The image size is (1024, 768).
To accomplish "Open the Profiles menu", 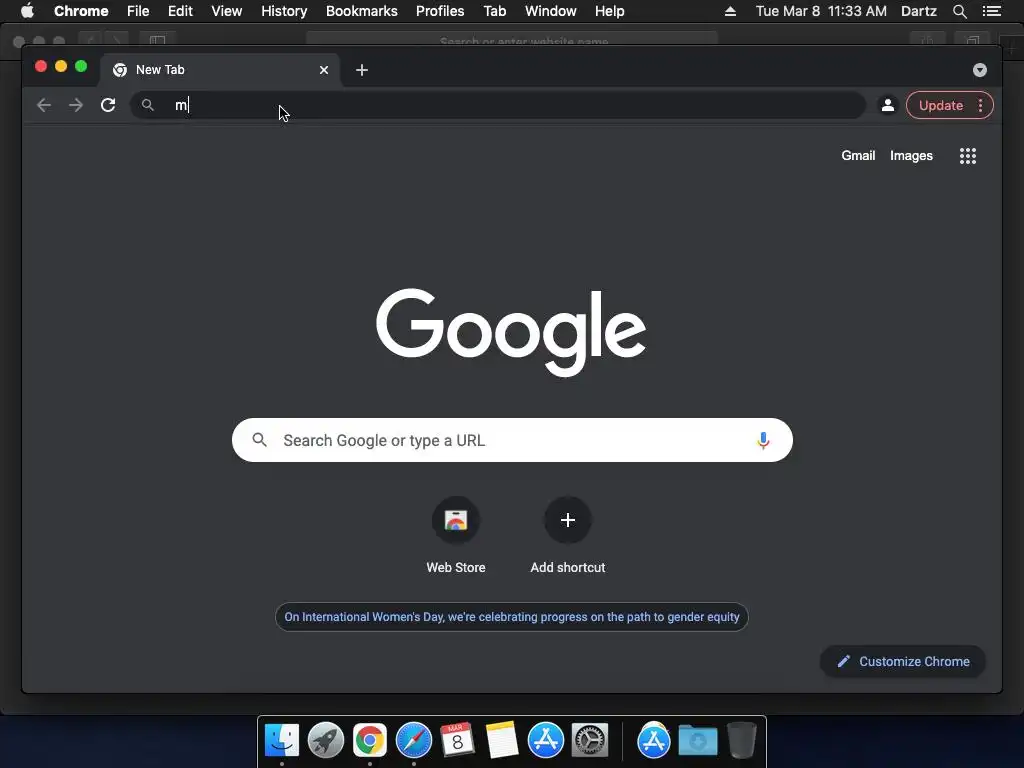I will (440, 11).
